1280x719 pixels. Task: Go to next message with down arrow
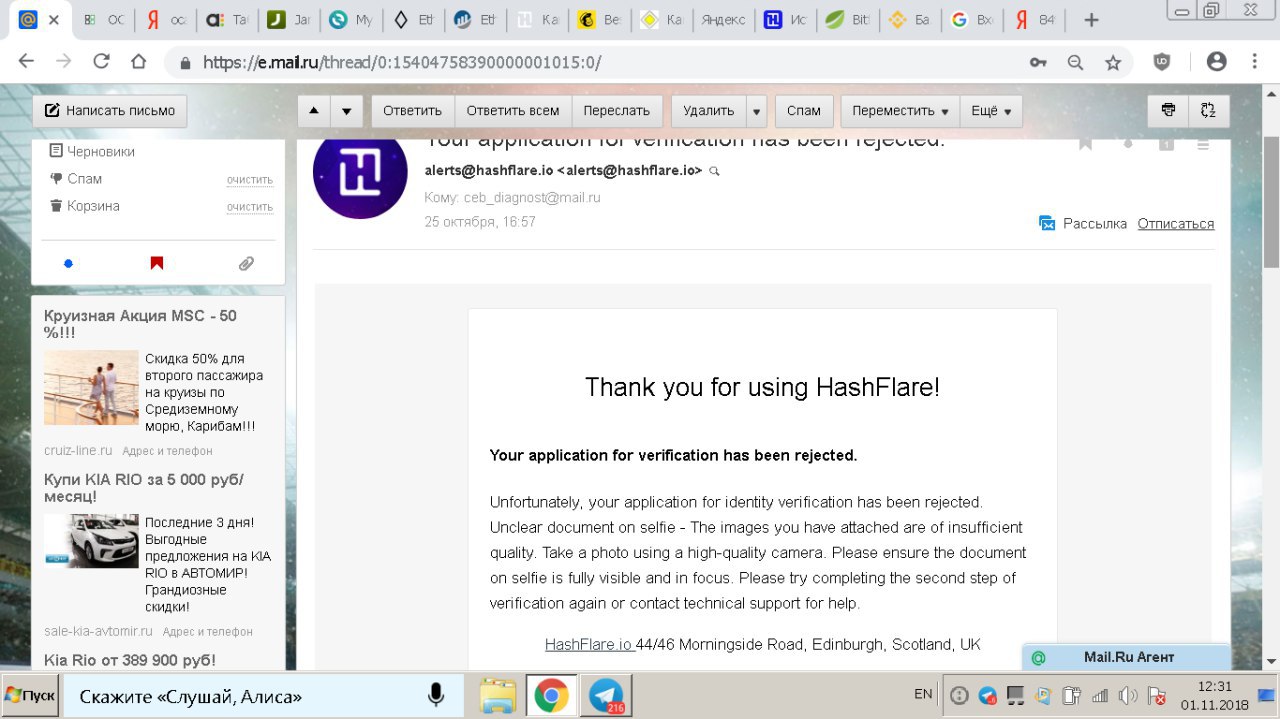pyautogui.click(x=347, y=111)
